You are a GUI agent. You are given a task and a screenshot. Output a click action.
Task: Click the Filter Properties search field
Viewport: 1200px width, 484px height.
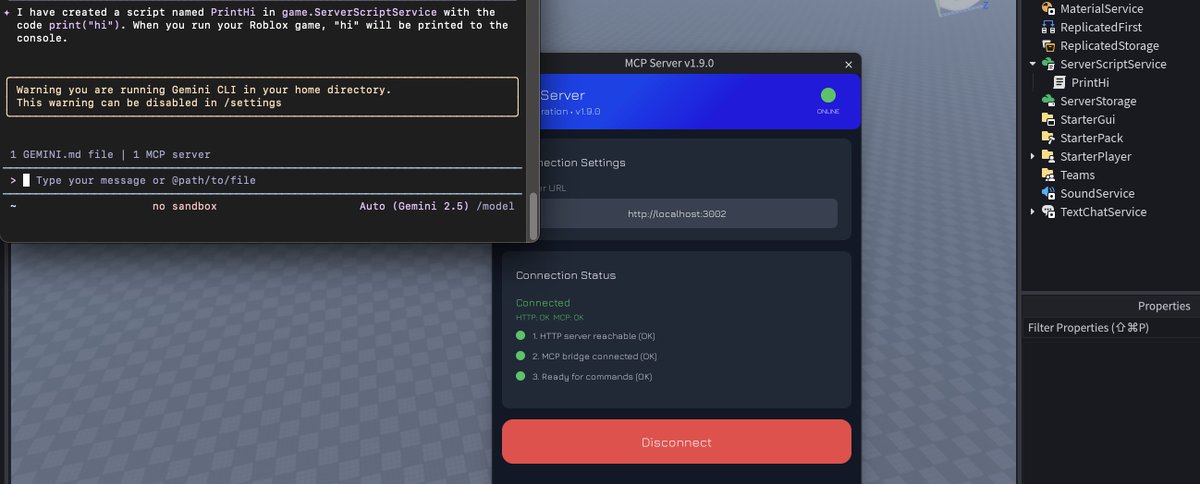click(x=1110, y=328)
